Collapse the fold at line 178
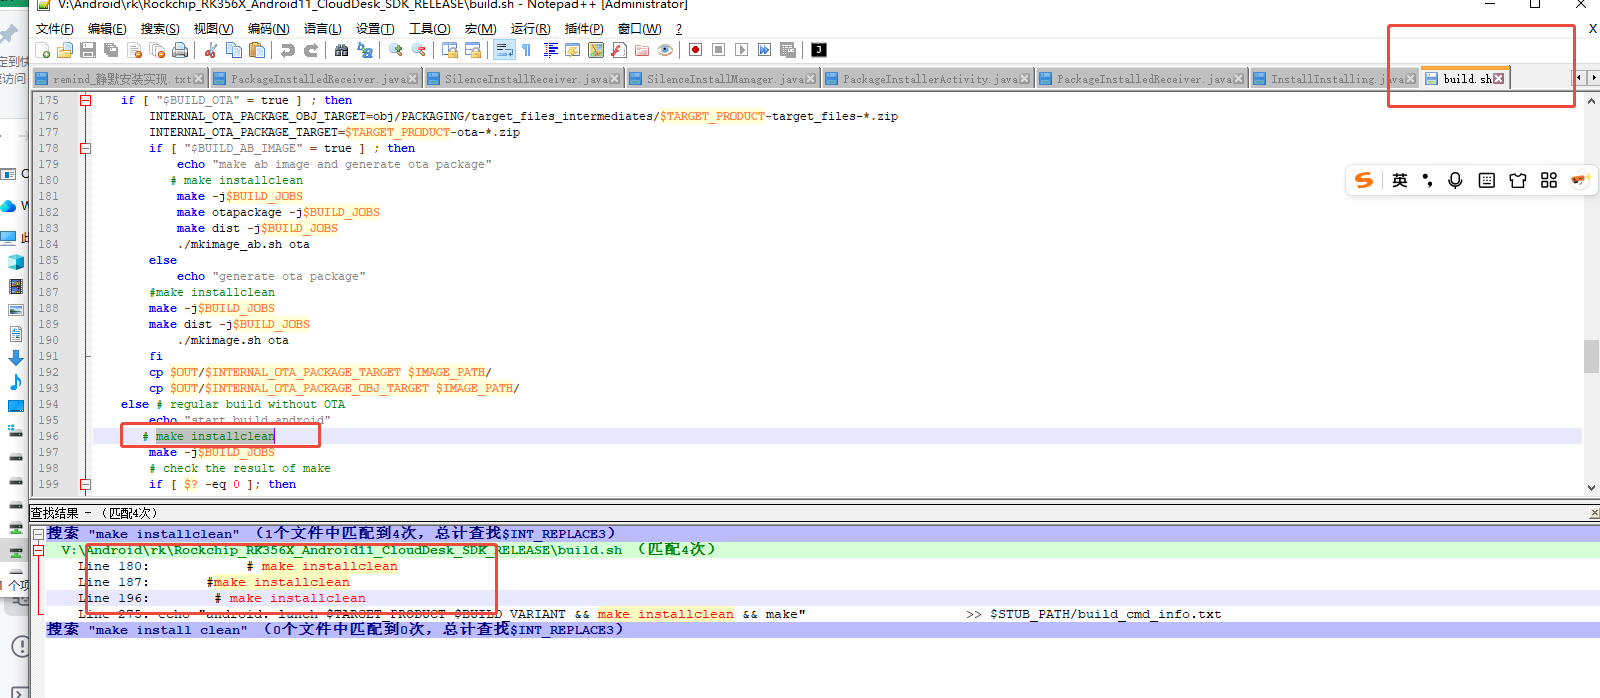 click(x=86, y=148)
